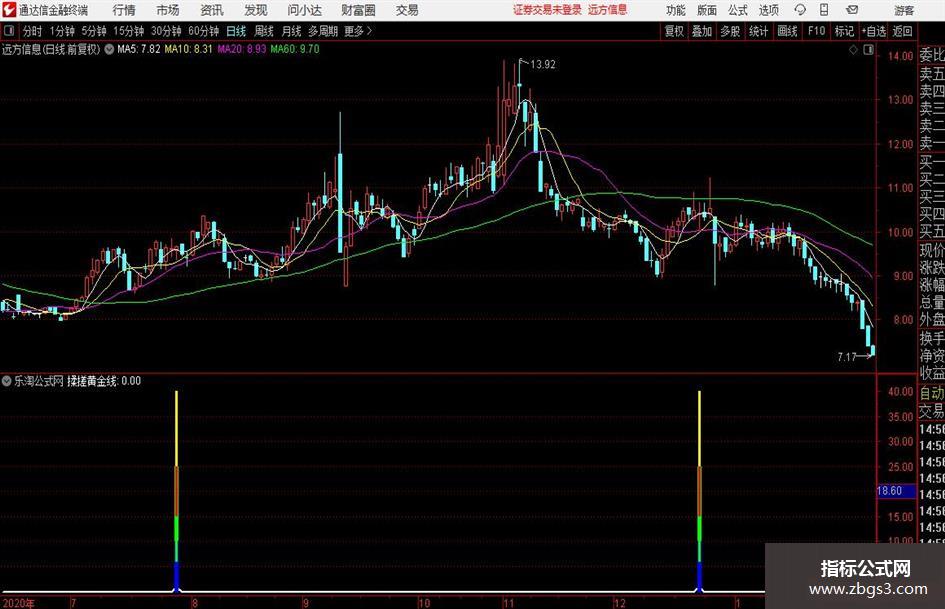Switch to the 5分钟 period tab

coord(94,31)
